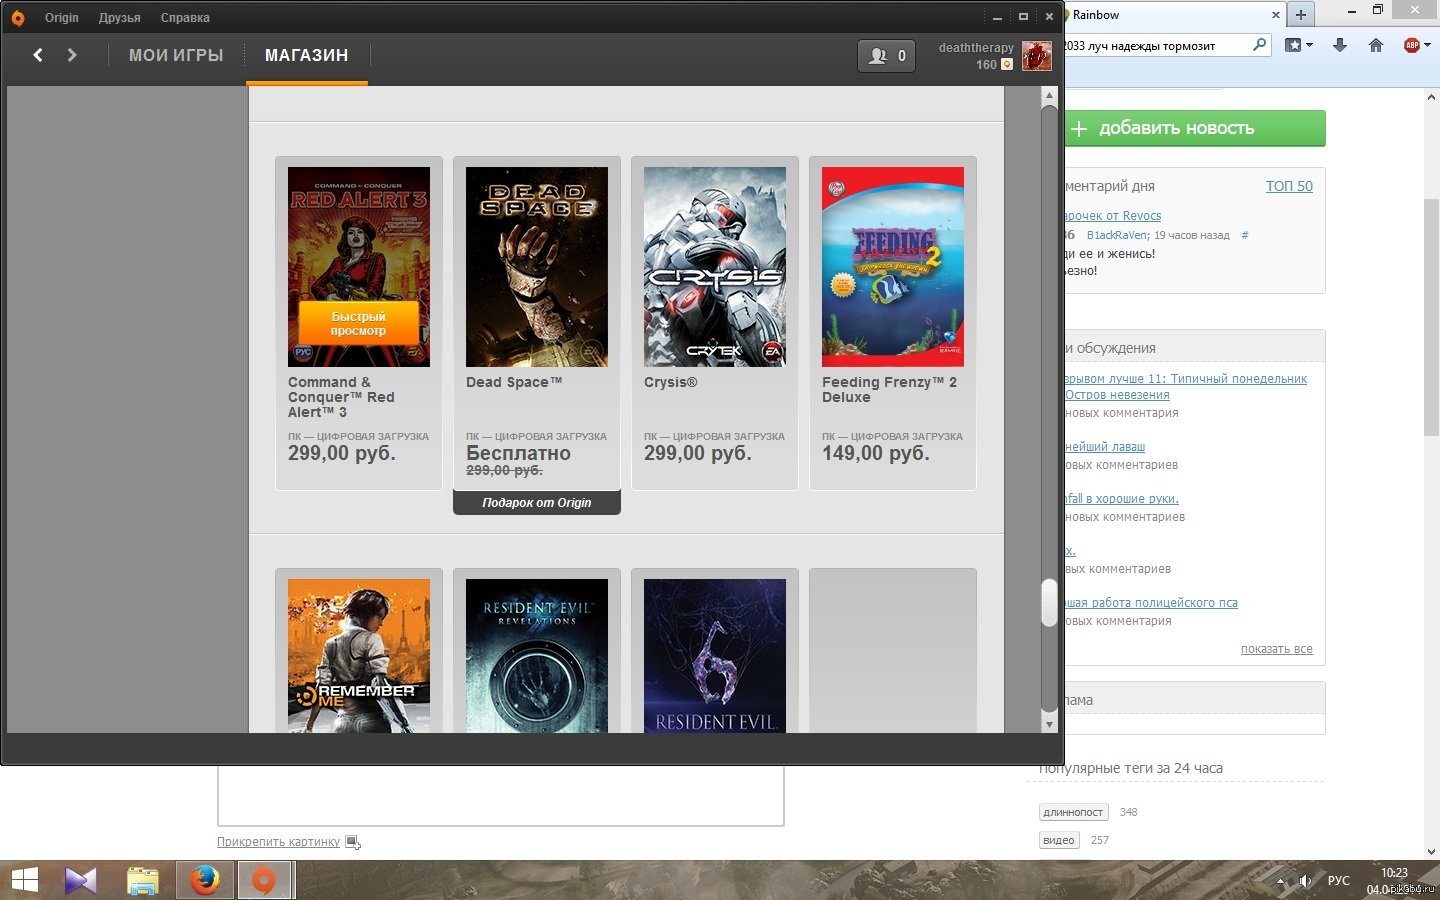Open the Друзья menu

pyautogui.click(x=120, y=17)
